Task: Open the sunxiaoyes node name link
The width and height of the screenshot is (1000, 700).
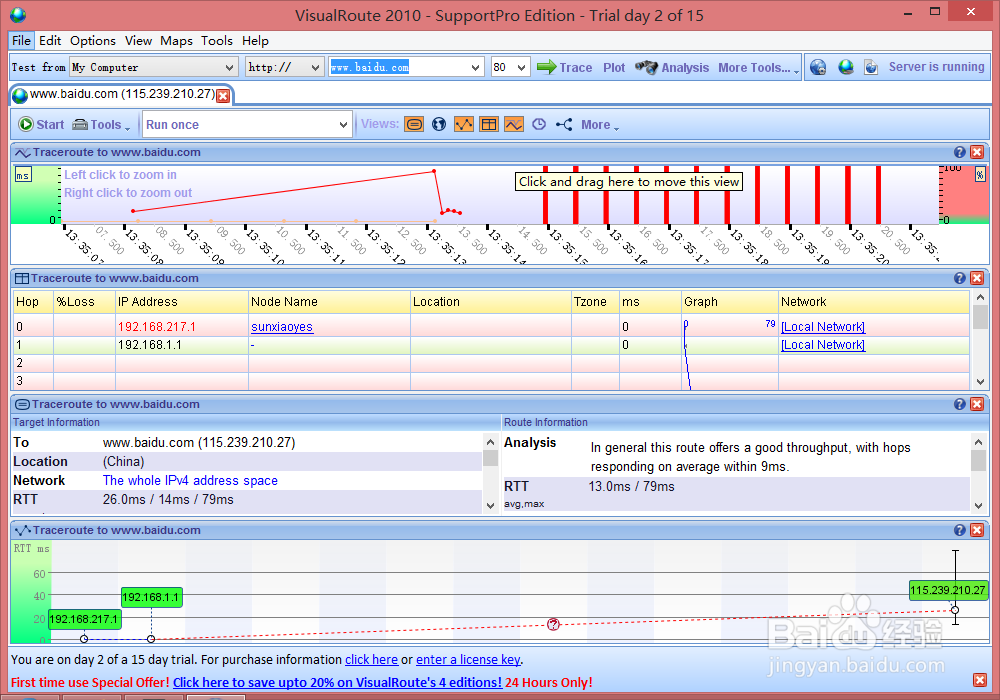Action: coord(282,326)
